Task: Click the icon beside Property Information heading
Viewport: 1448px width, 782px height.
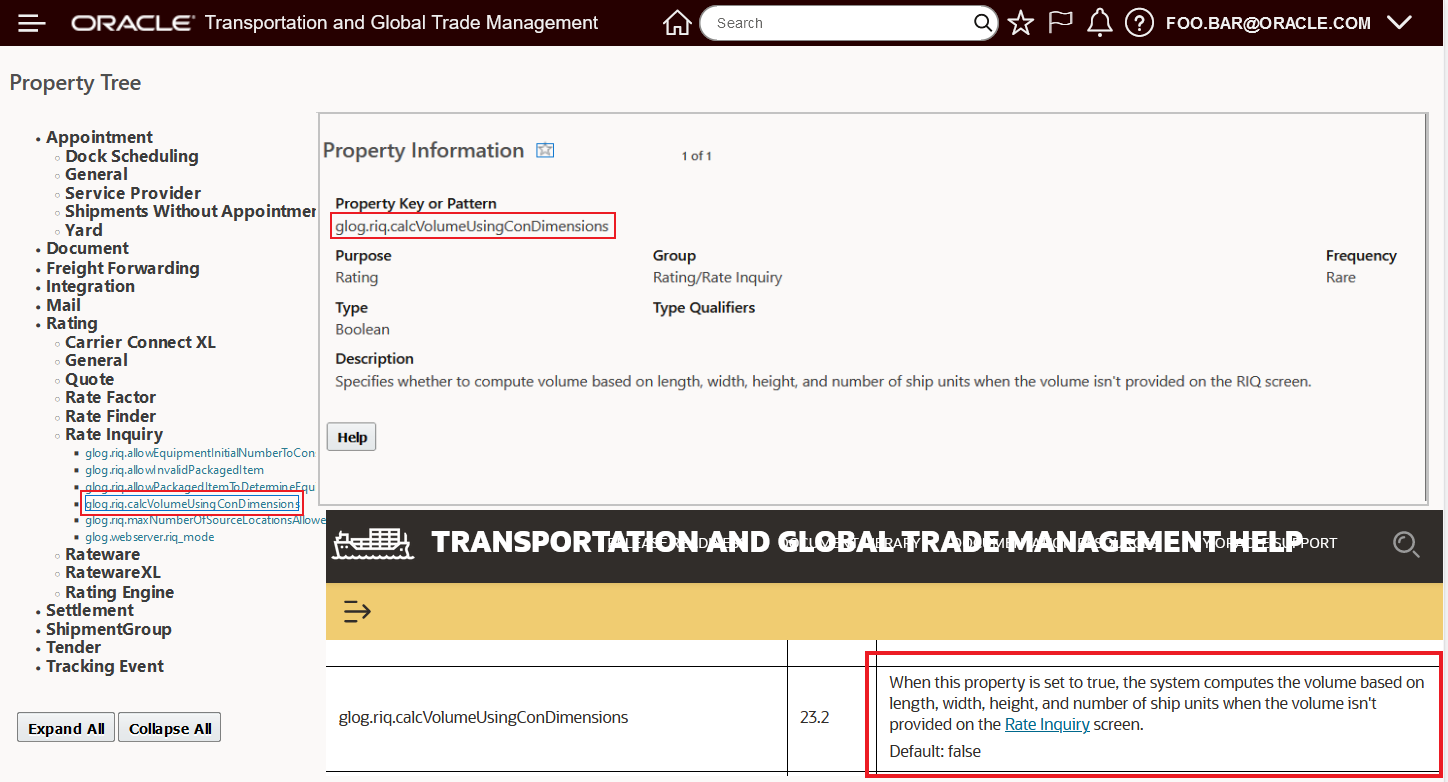Action: tap(545, 151)
